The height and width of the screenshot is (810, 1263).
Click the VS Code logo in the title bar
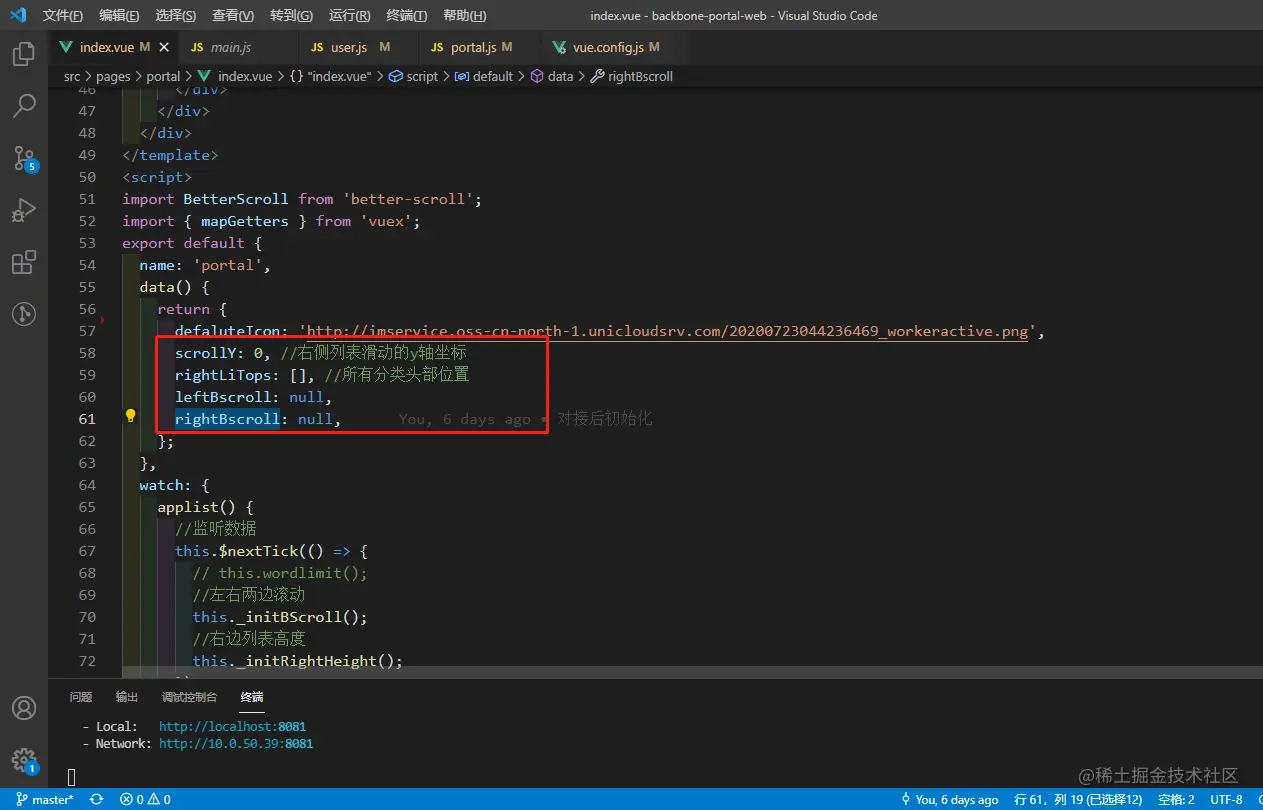tap(18, 15)
